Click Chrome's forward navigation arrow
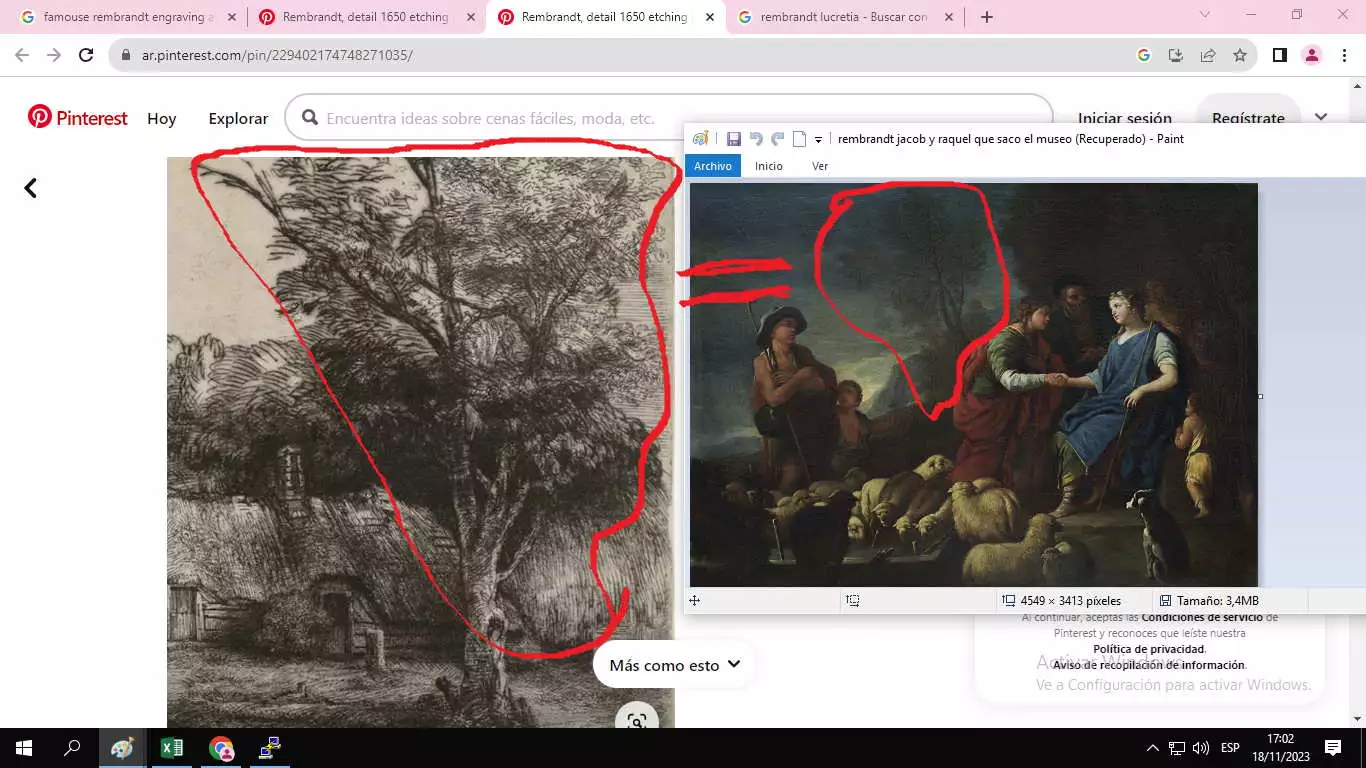 tap(54, 55)
